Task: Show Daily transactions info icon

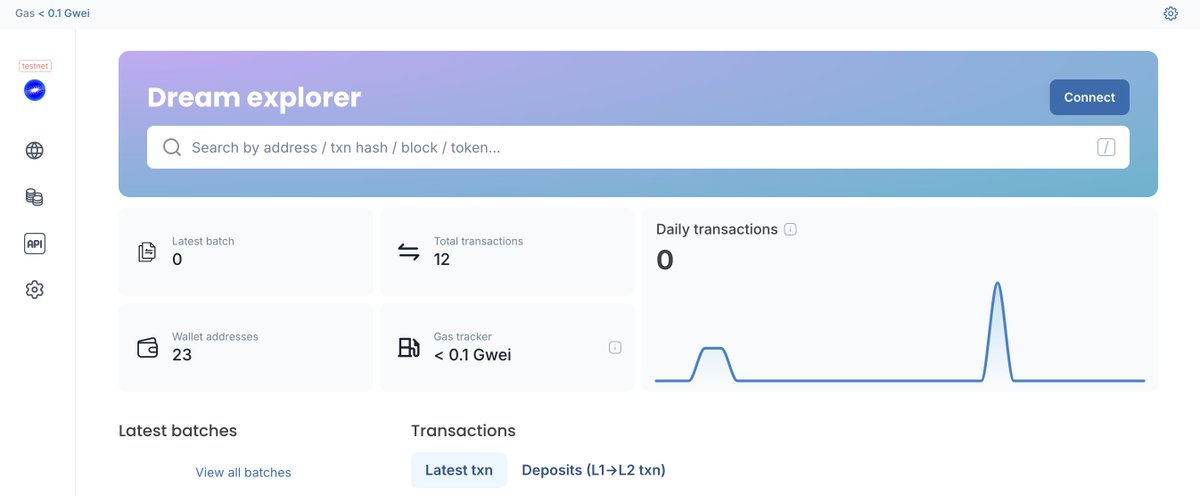Action: tap(790, 230)
